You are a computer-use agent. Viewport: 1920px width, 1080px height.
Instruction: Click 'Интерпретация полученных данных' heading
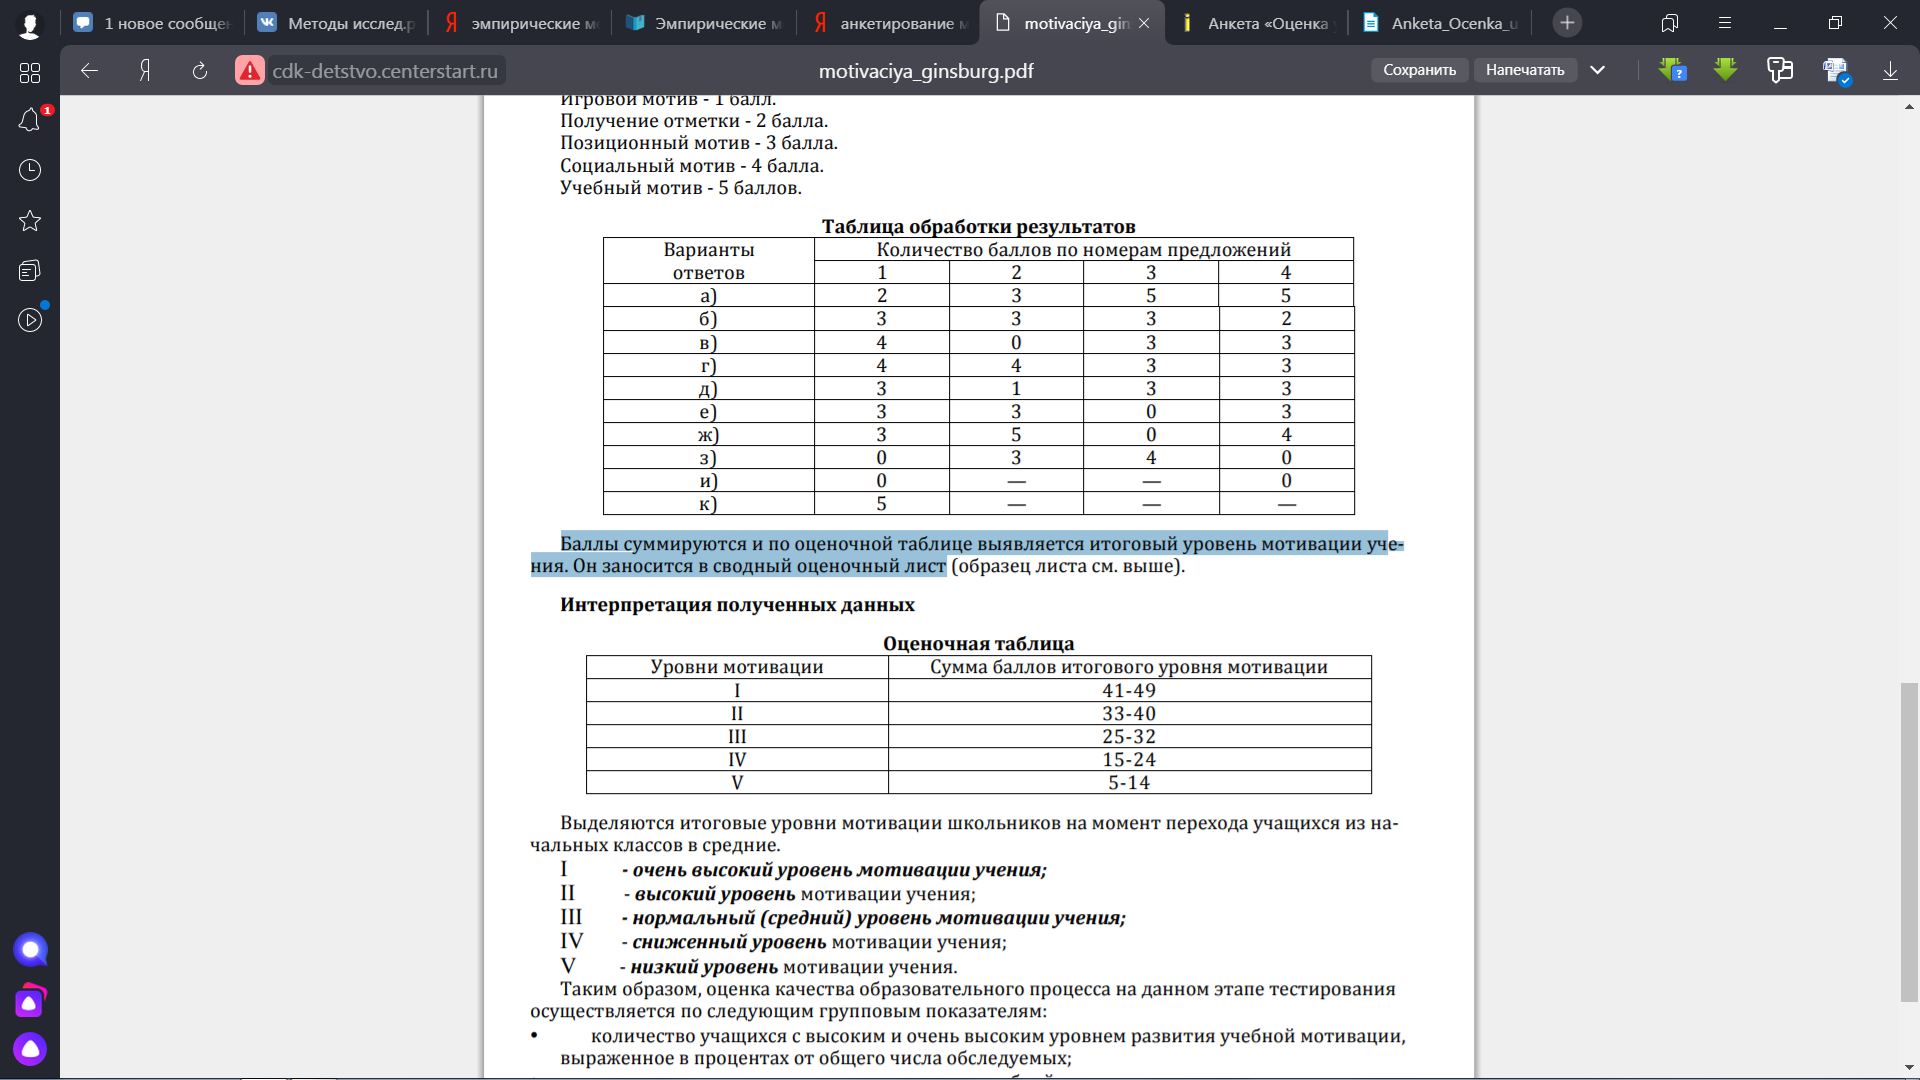(x=737, y=605)
